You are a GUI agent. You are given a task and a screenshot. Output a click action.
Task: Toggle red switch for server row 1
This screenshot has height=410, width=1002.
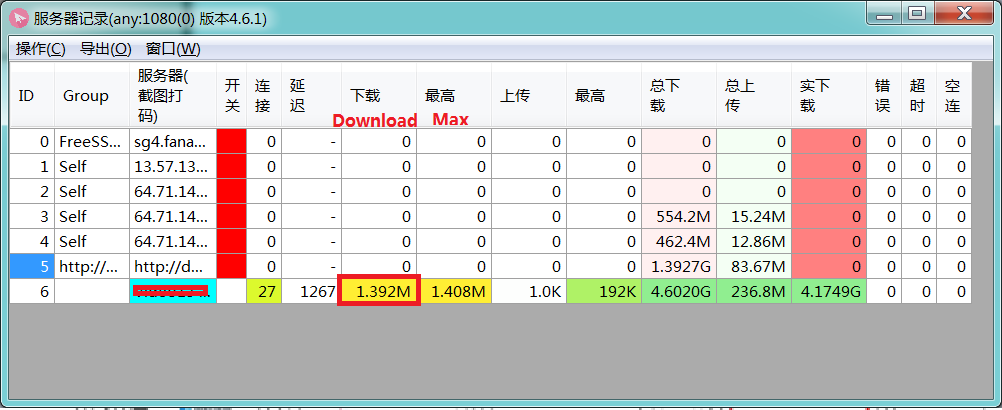click(231, 166)
